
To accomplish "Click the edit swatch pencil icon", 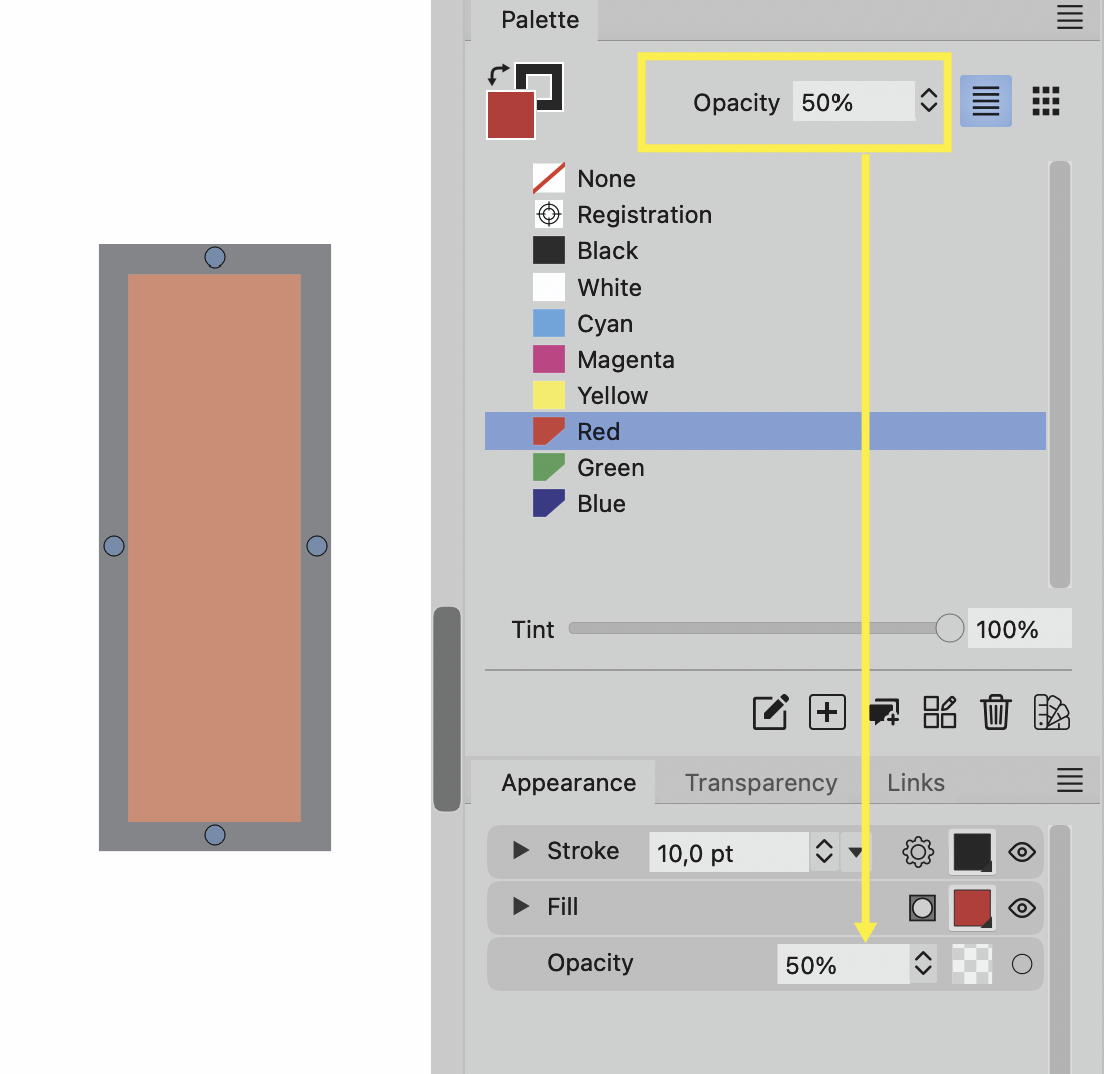I will pos(770,712).
